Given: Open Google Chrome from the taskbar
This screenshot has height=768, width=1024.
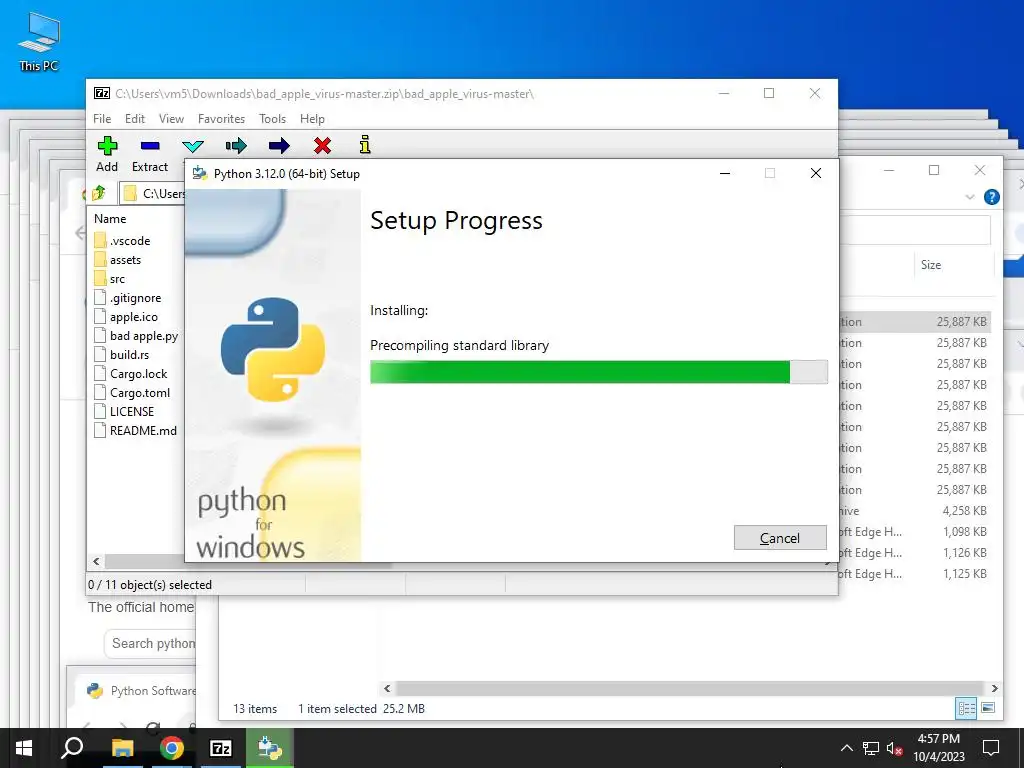Looking at the screenshot, I should (172, 748).
